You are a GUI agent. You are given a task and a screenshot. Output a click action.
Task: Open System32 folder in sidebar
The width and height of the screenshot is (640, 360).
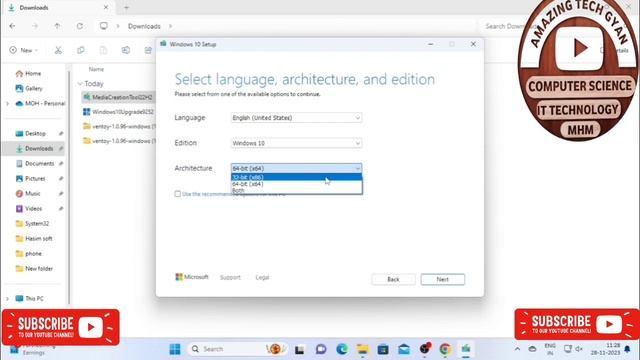click(33, 224)
